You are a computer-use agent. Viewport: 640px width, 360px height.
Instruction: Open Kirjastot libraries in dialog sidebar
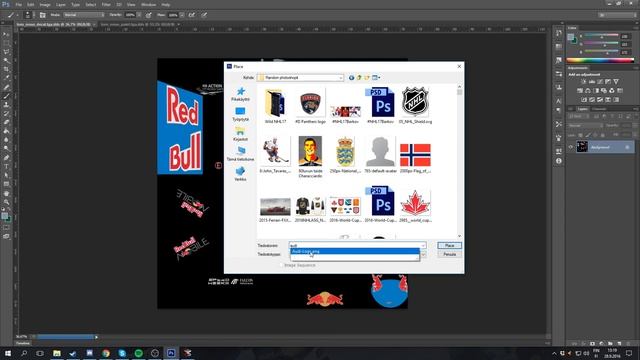(x=240, y=134)
